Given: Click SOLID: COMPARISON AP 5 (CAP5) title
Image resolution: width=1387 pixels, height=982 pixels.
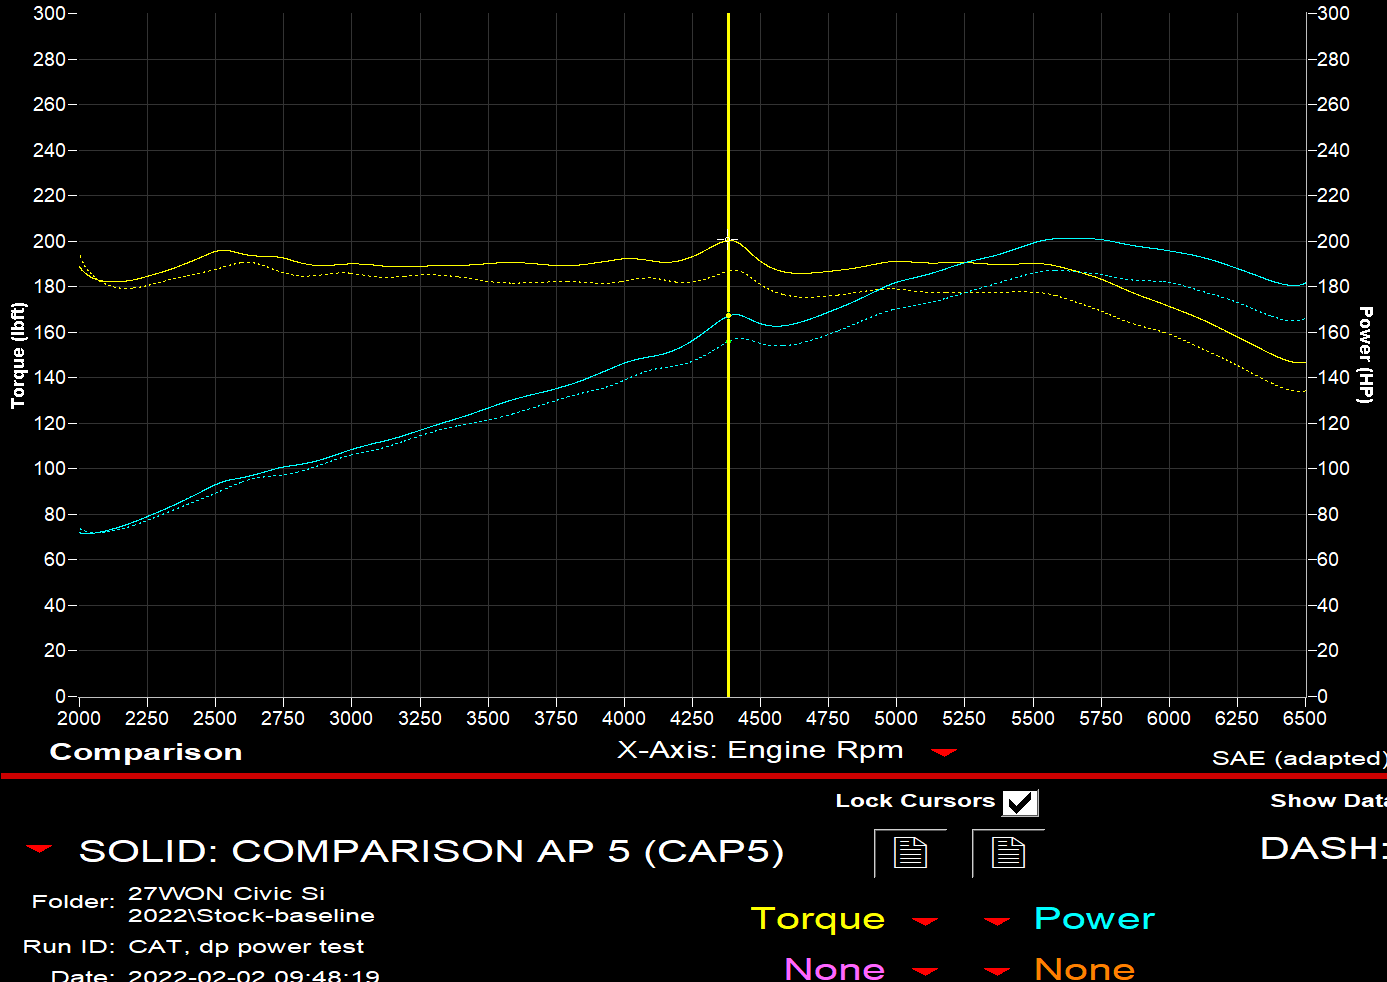Looking at the screenshot, I should coord(431,851).
